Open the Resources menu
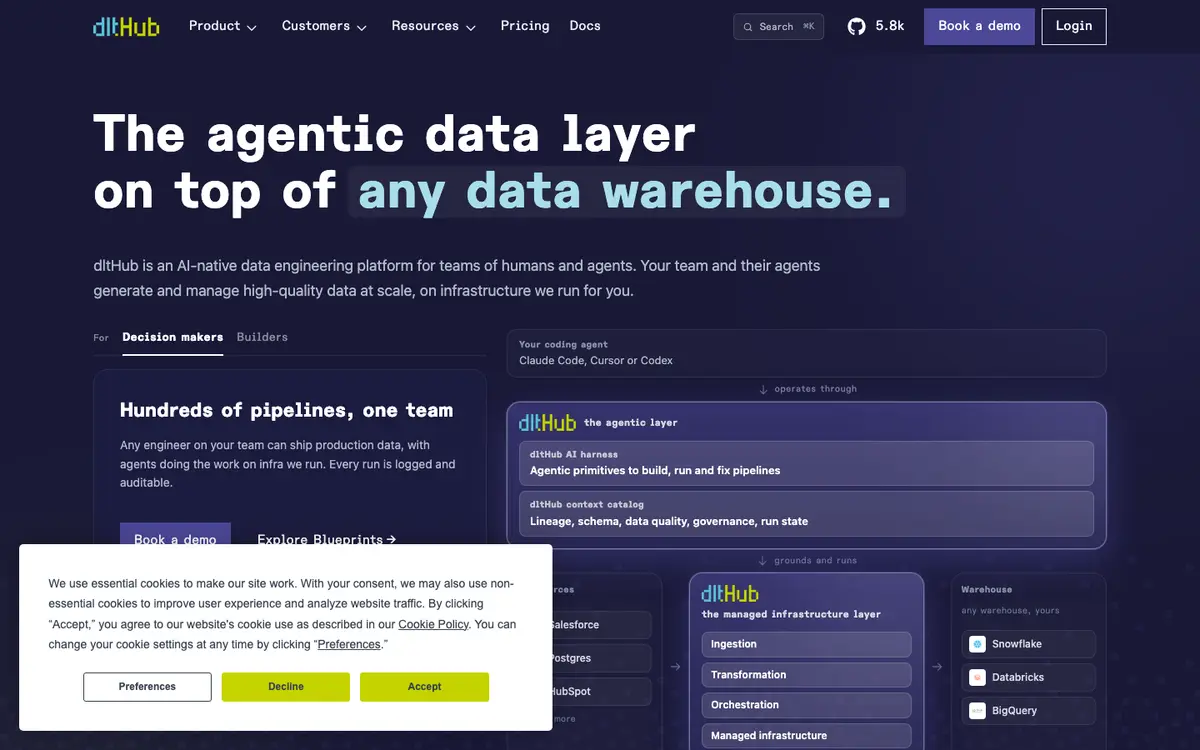This screenshot has width=1200, height=750. (434, 26)
